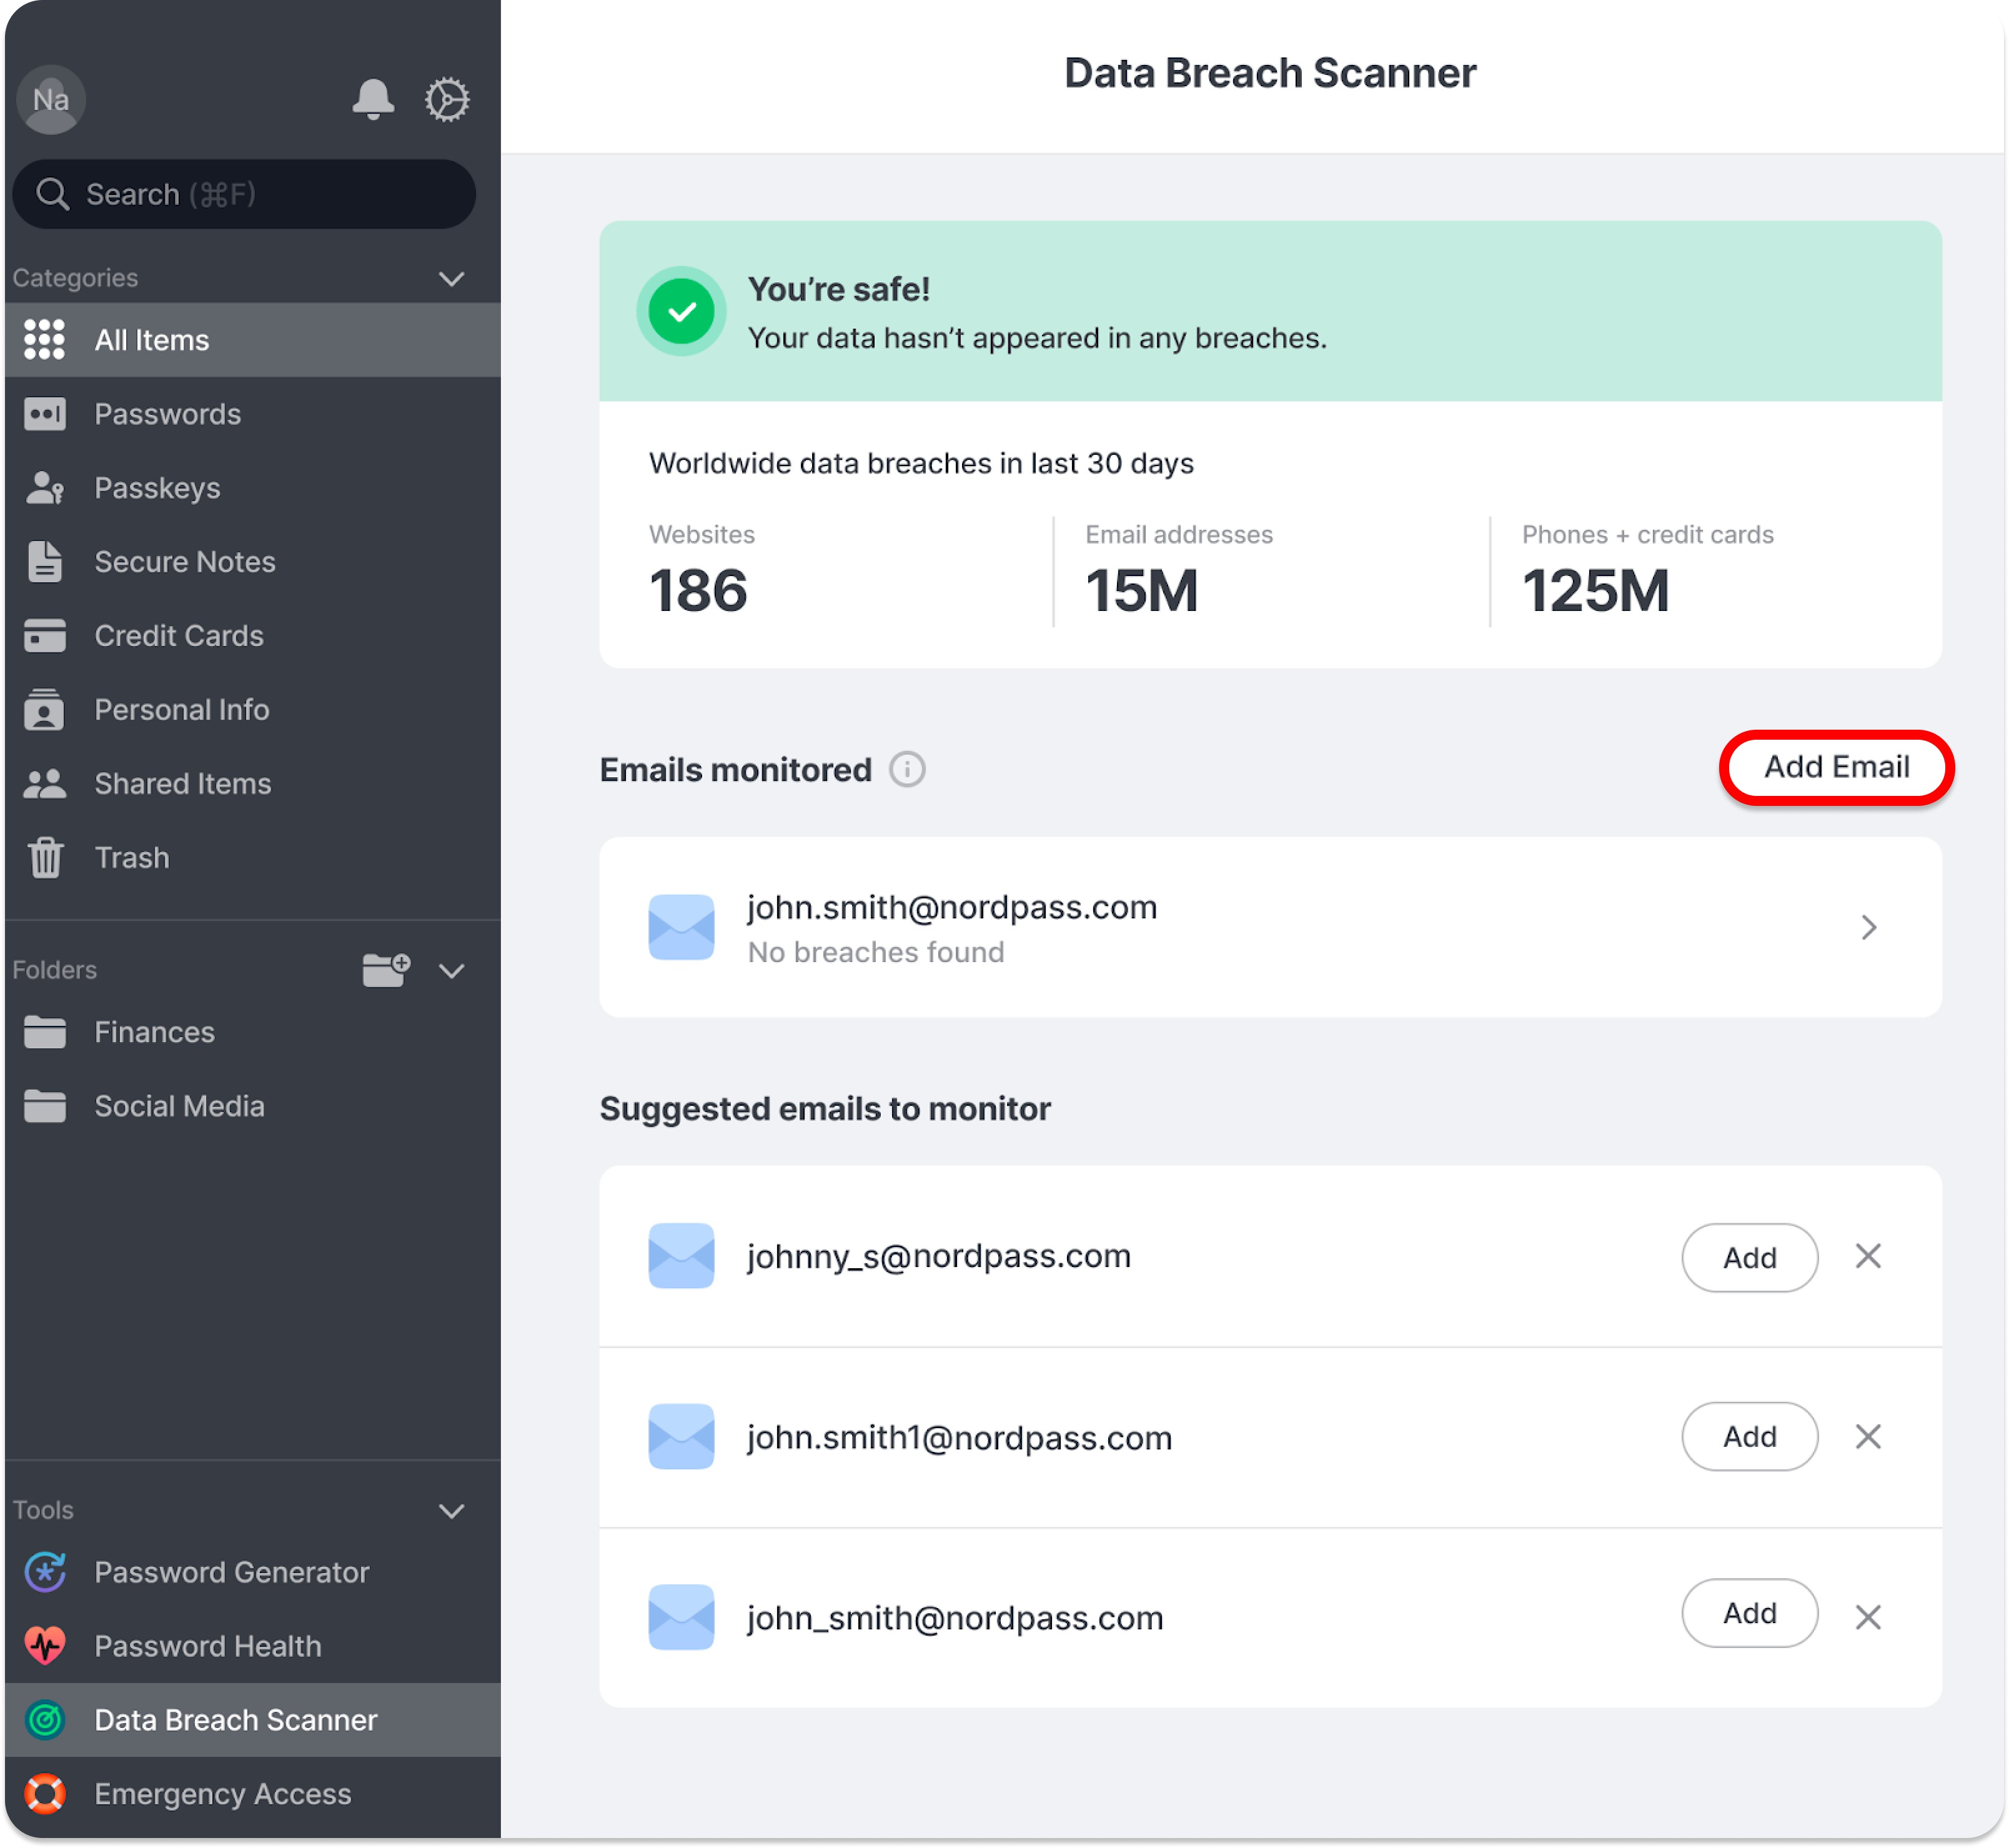Viewport: 2009px width, 1848px height.
Task: Focus the Search field
Action: point(244,194)
